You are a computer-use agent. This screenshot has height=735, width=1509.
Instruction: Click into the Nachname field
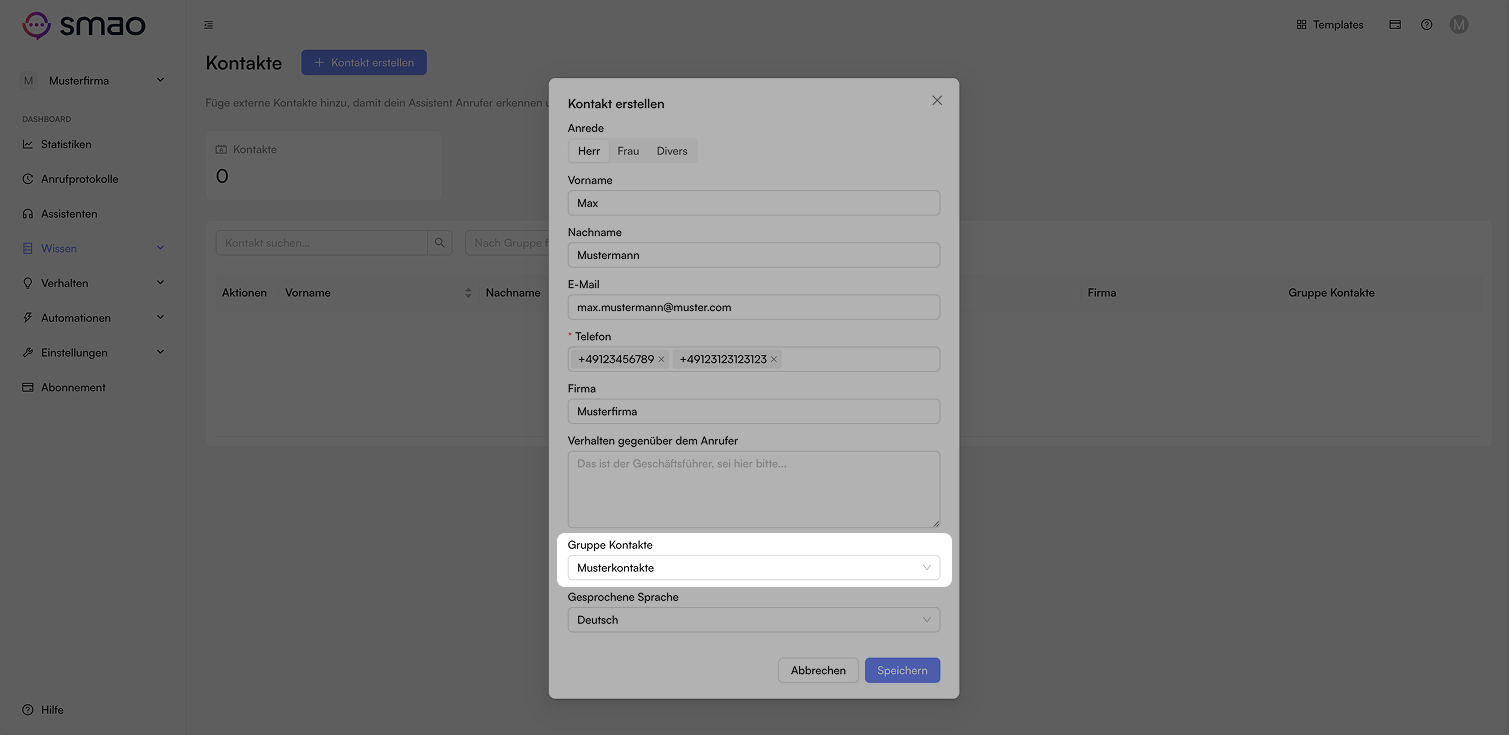tap(754, 255)
